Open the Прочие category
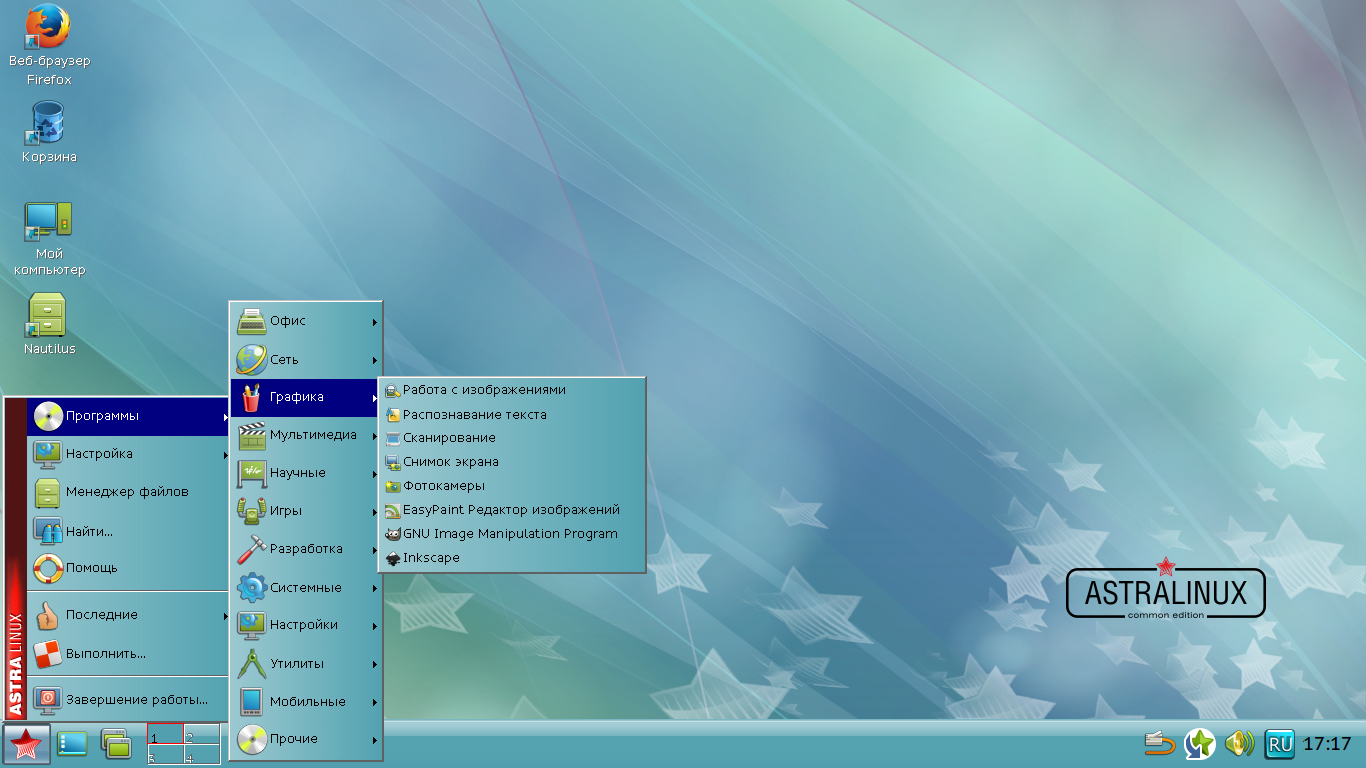The image size is (1366, 768). pyautogui.click(x=306, y=739)
